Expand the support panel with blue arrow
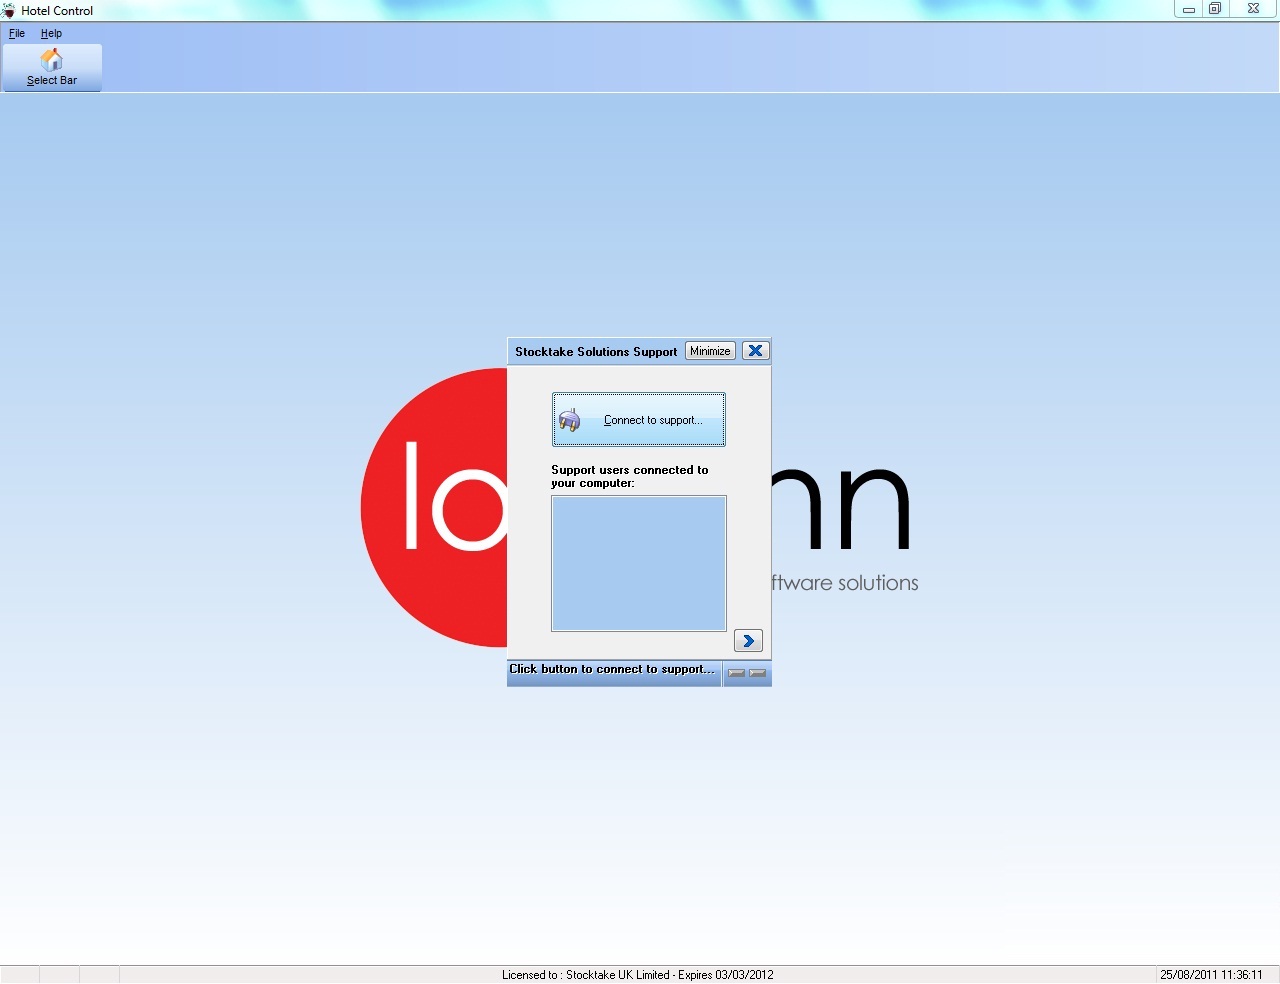The width and height of the screenshot is (1280, 984). coord(748,641)
